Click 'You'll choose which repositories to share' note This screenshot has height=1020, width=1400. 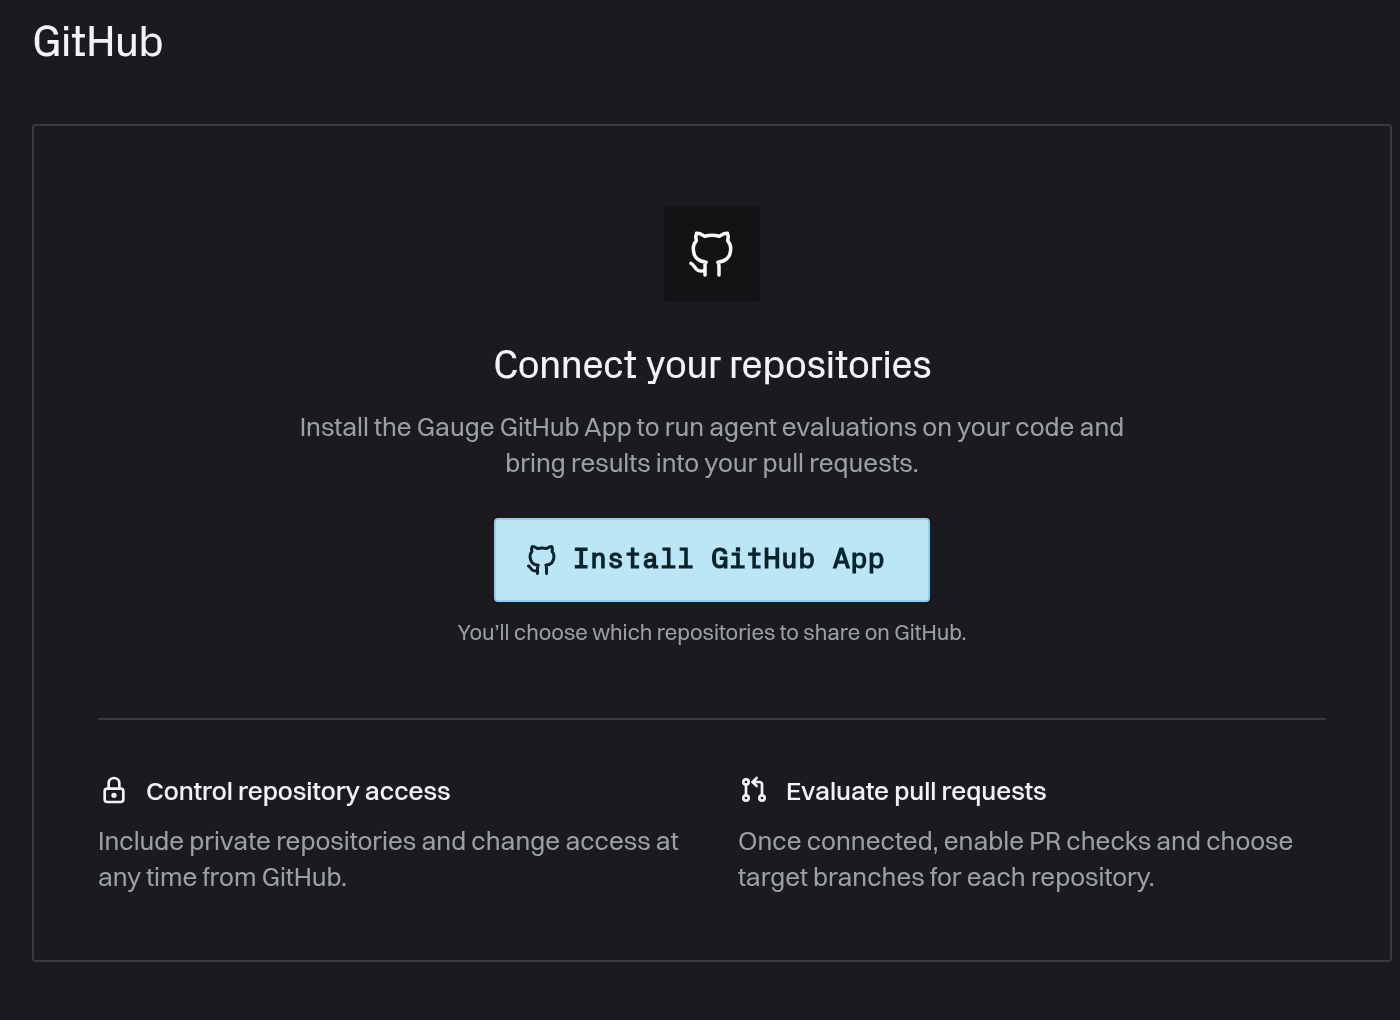click(x=712, y=633)
